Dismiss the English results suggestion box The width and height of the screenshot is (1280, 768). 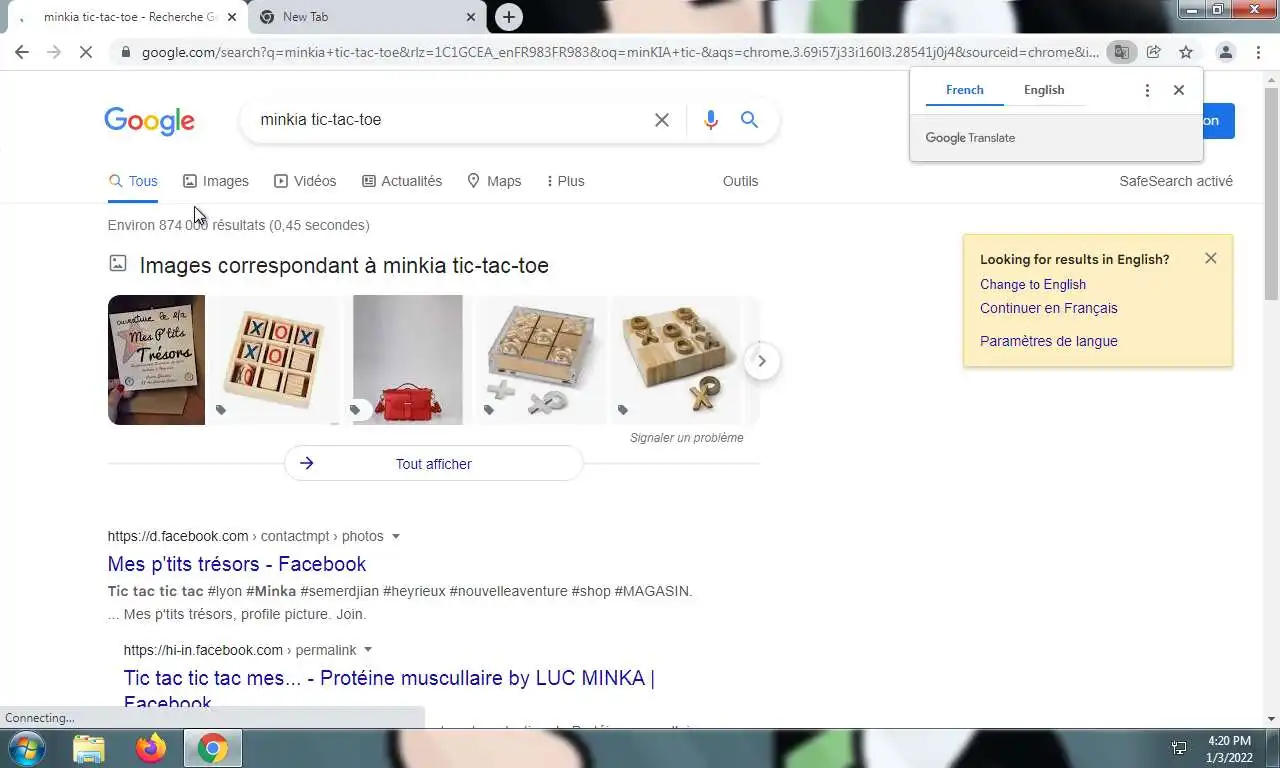pos(1211,258)
